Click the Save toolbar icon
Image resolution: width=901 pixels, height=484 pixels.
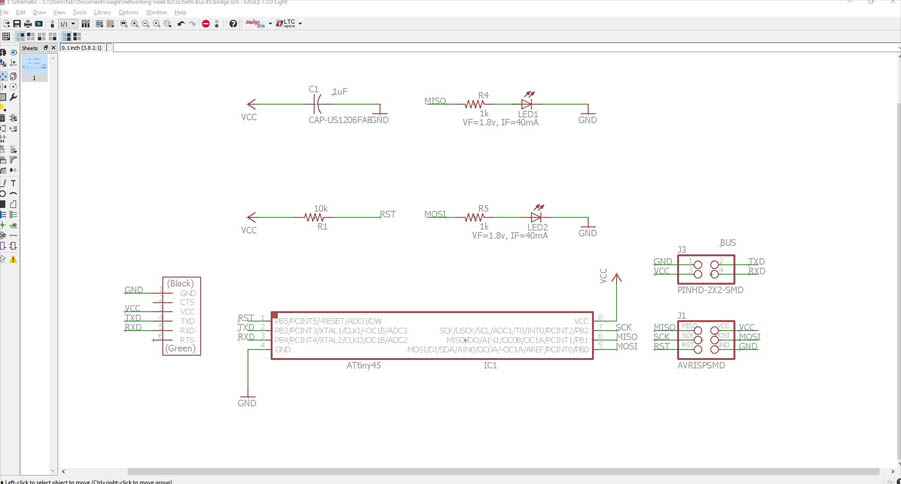tap(17, 24)
